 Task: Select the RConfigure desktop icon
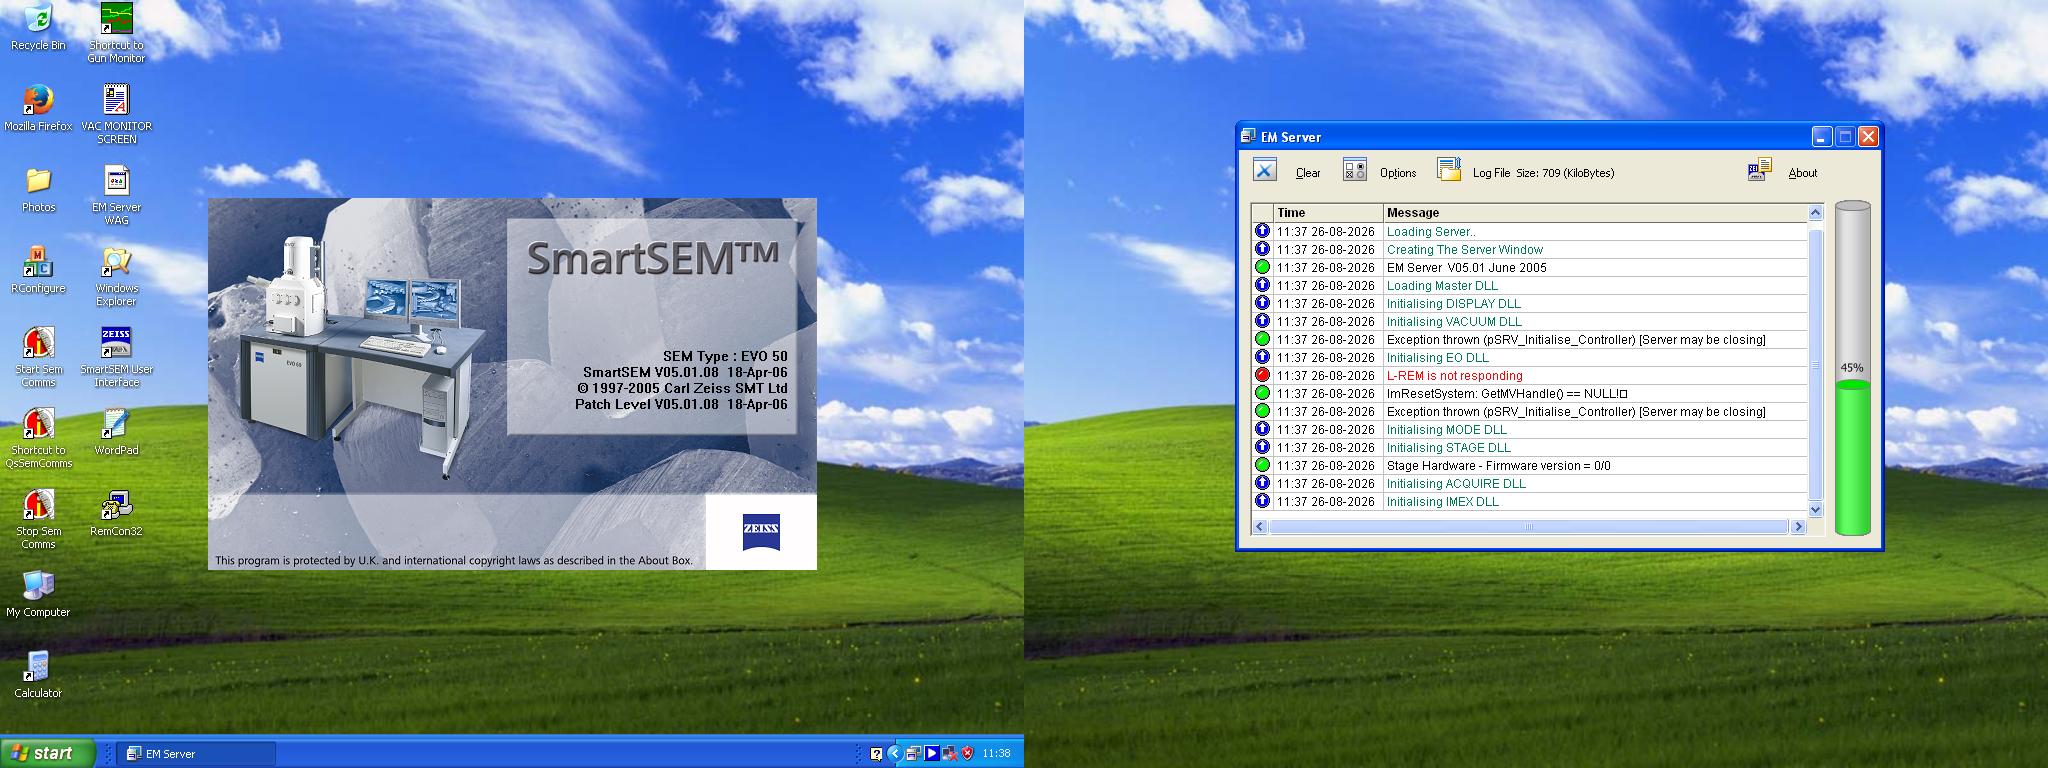(38, 270)
